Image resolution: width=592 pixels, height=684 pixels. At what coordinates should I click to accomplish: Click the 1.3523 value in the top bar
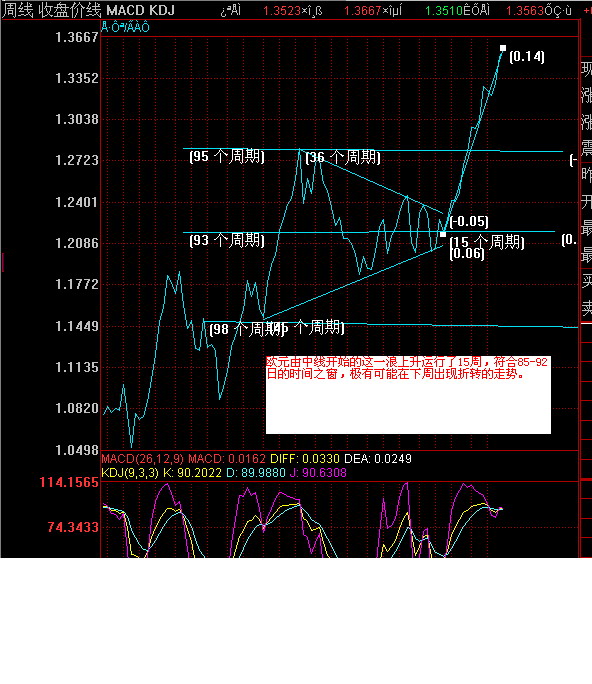point(282,11)
